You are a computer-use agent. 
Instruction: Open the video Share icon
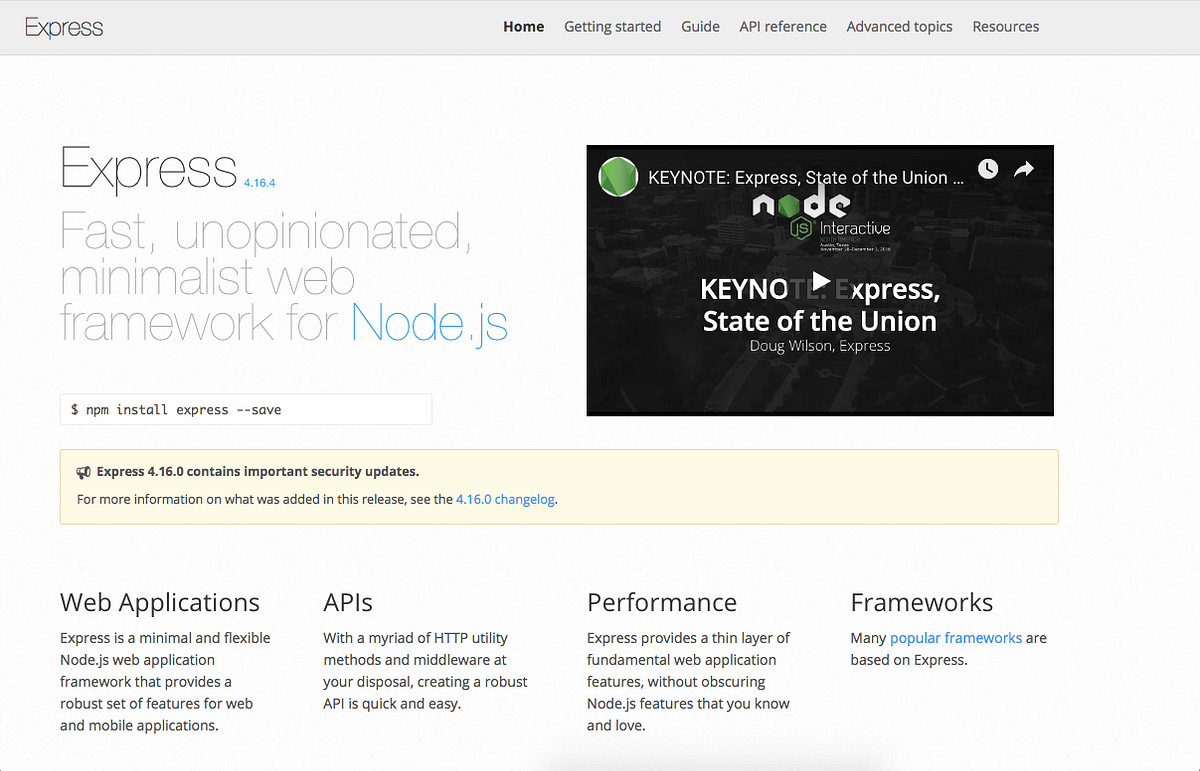(x=1024, y=169)
